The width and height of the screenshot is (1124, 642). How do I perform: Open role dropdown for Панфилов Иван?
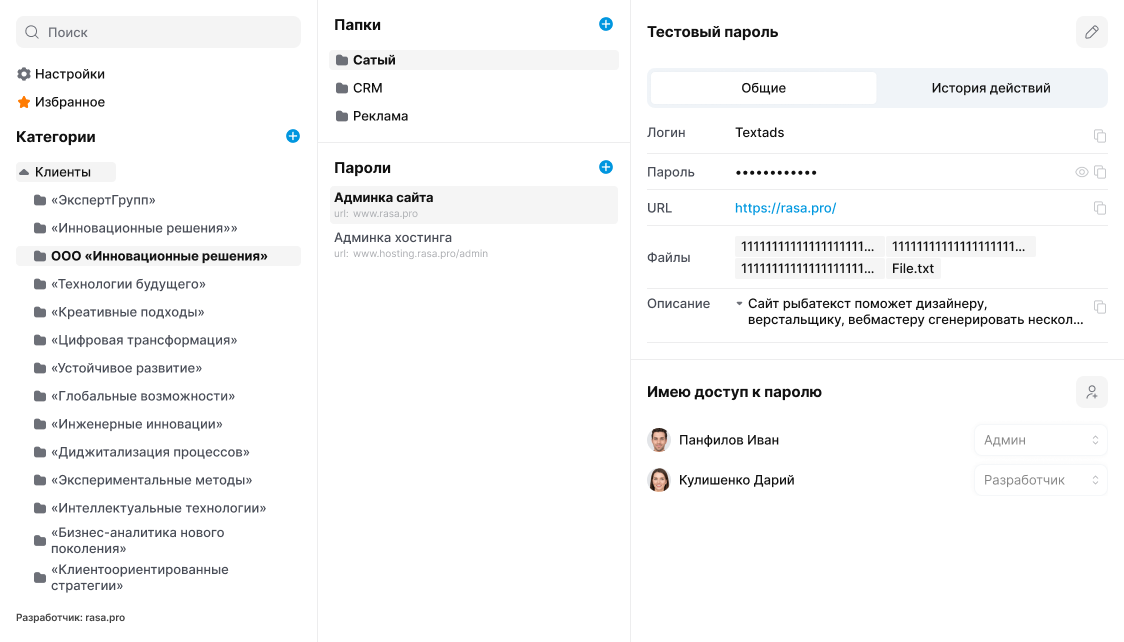click(1040, 440)
